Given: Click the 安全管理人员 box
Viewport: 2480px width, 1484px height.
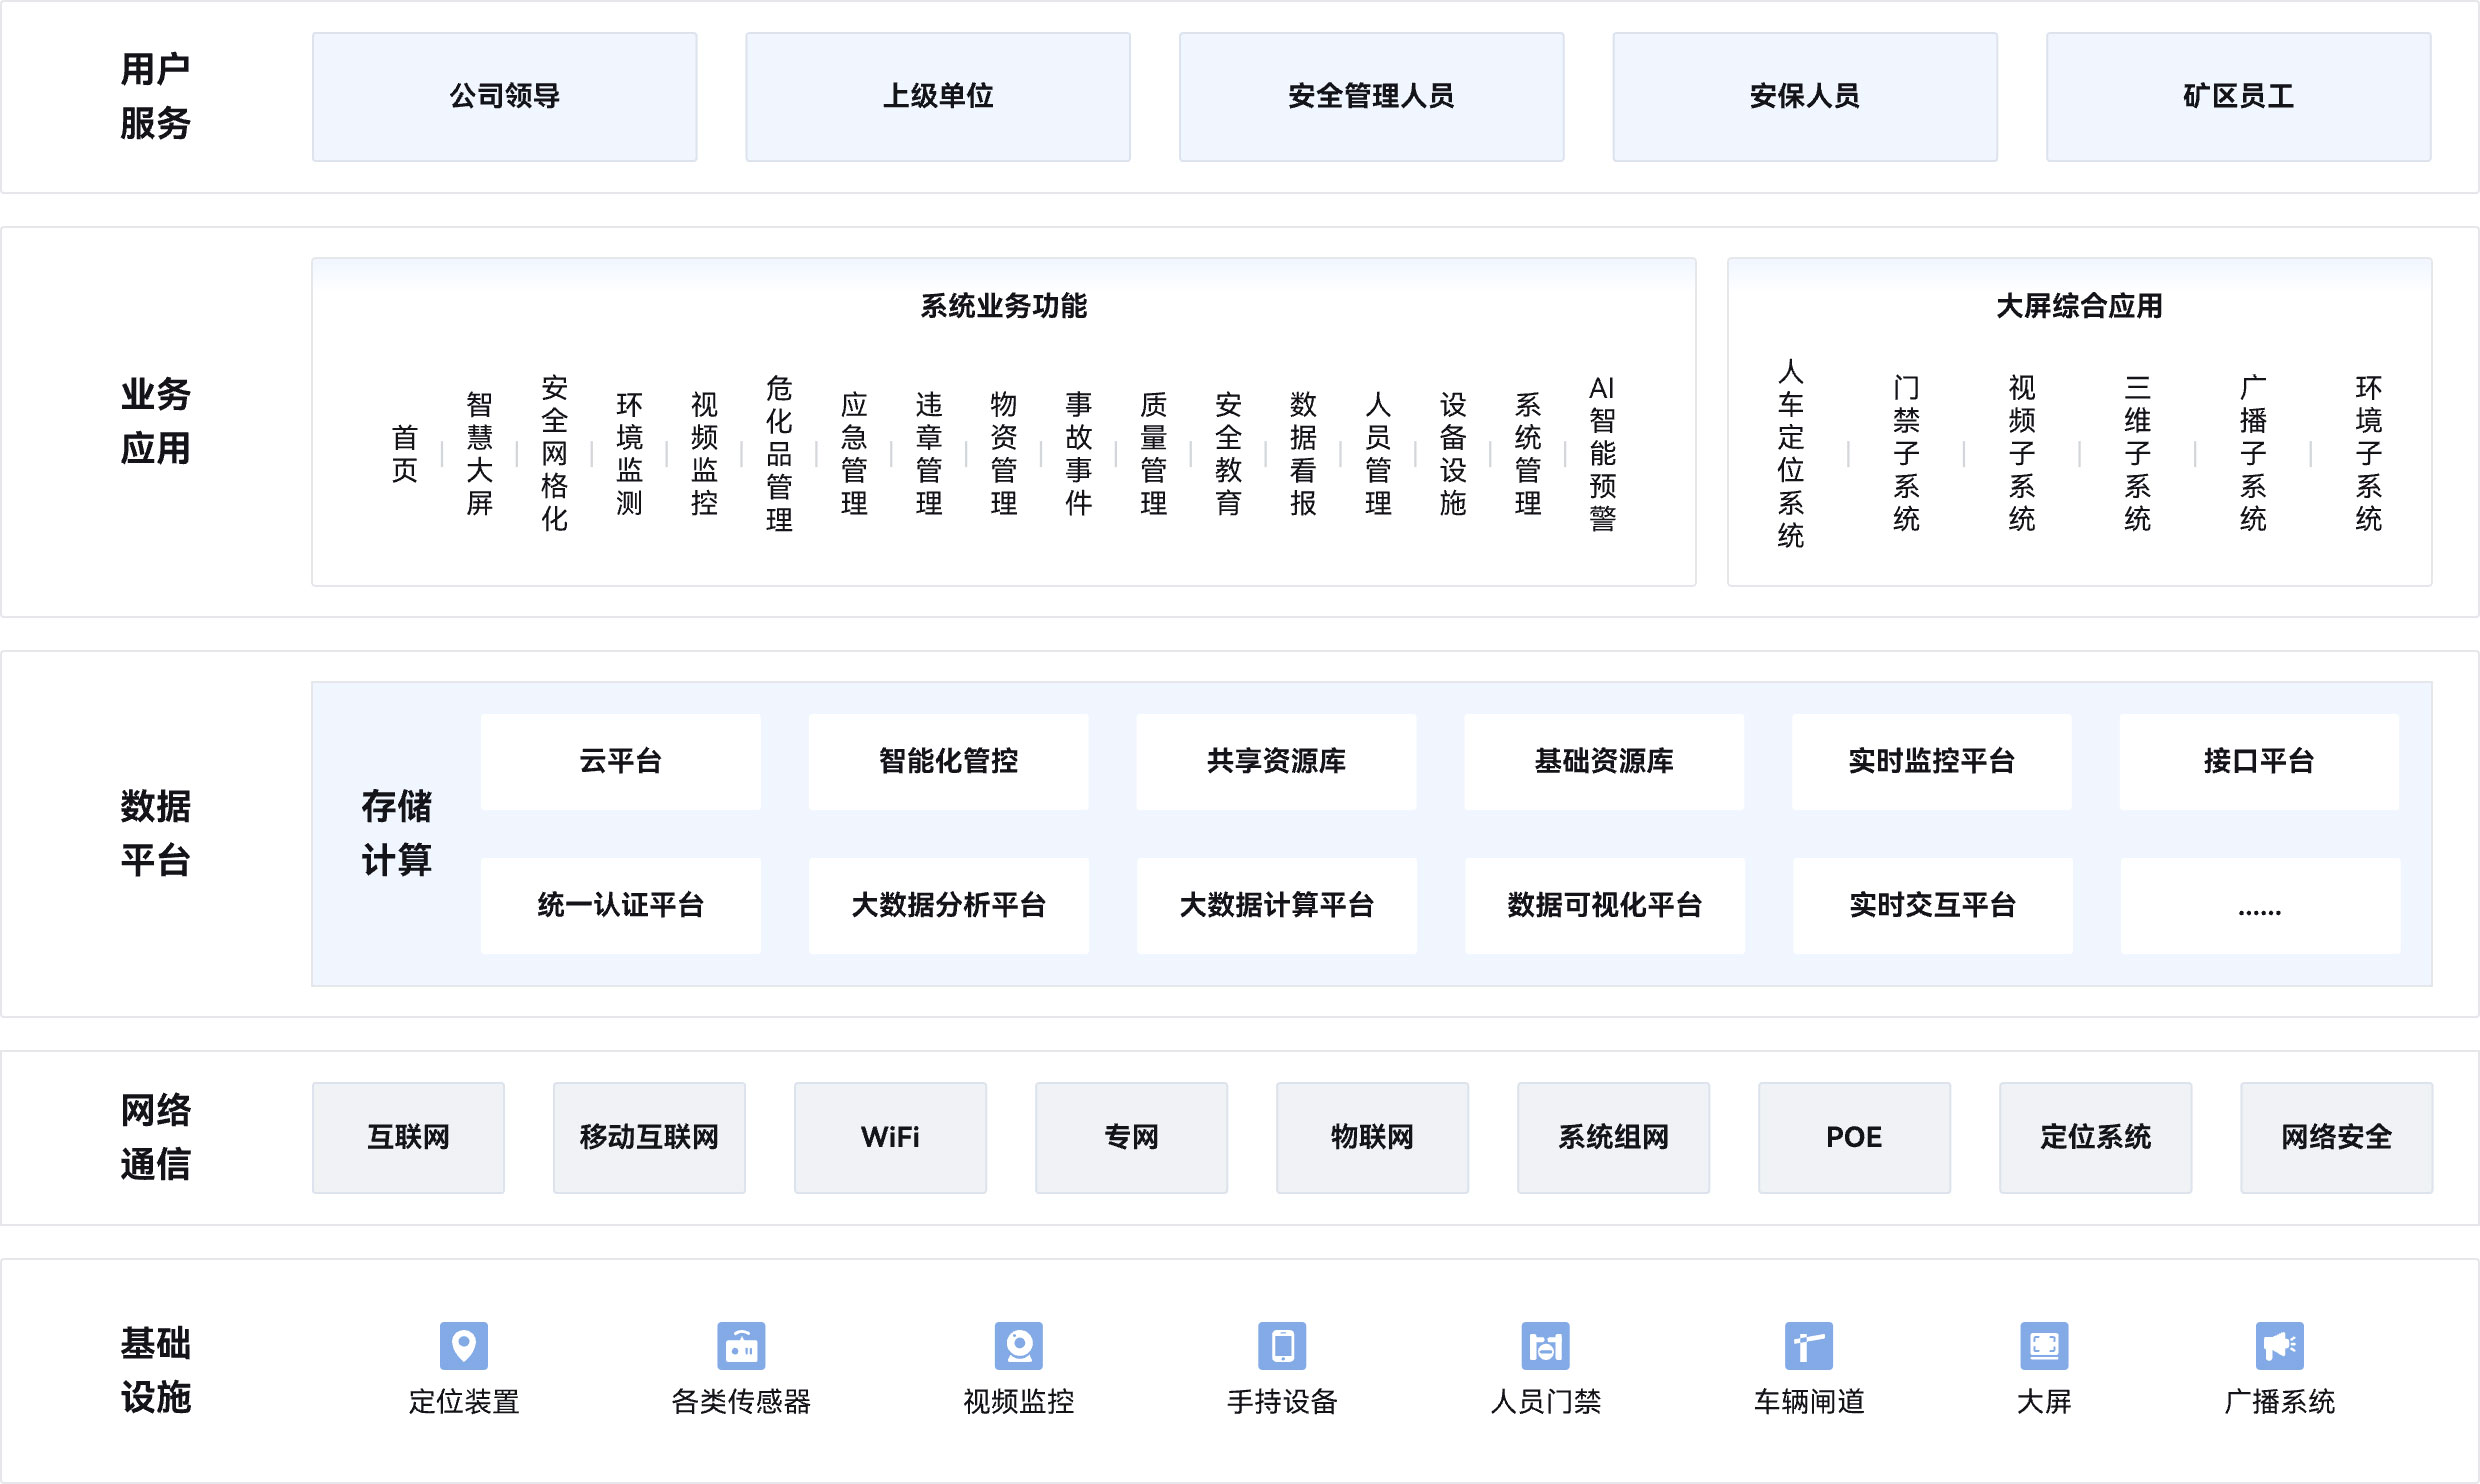Looking at the screenshot, I should 1371,97.
